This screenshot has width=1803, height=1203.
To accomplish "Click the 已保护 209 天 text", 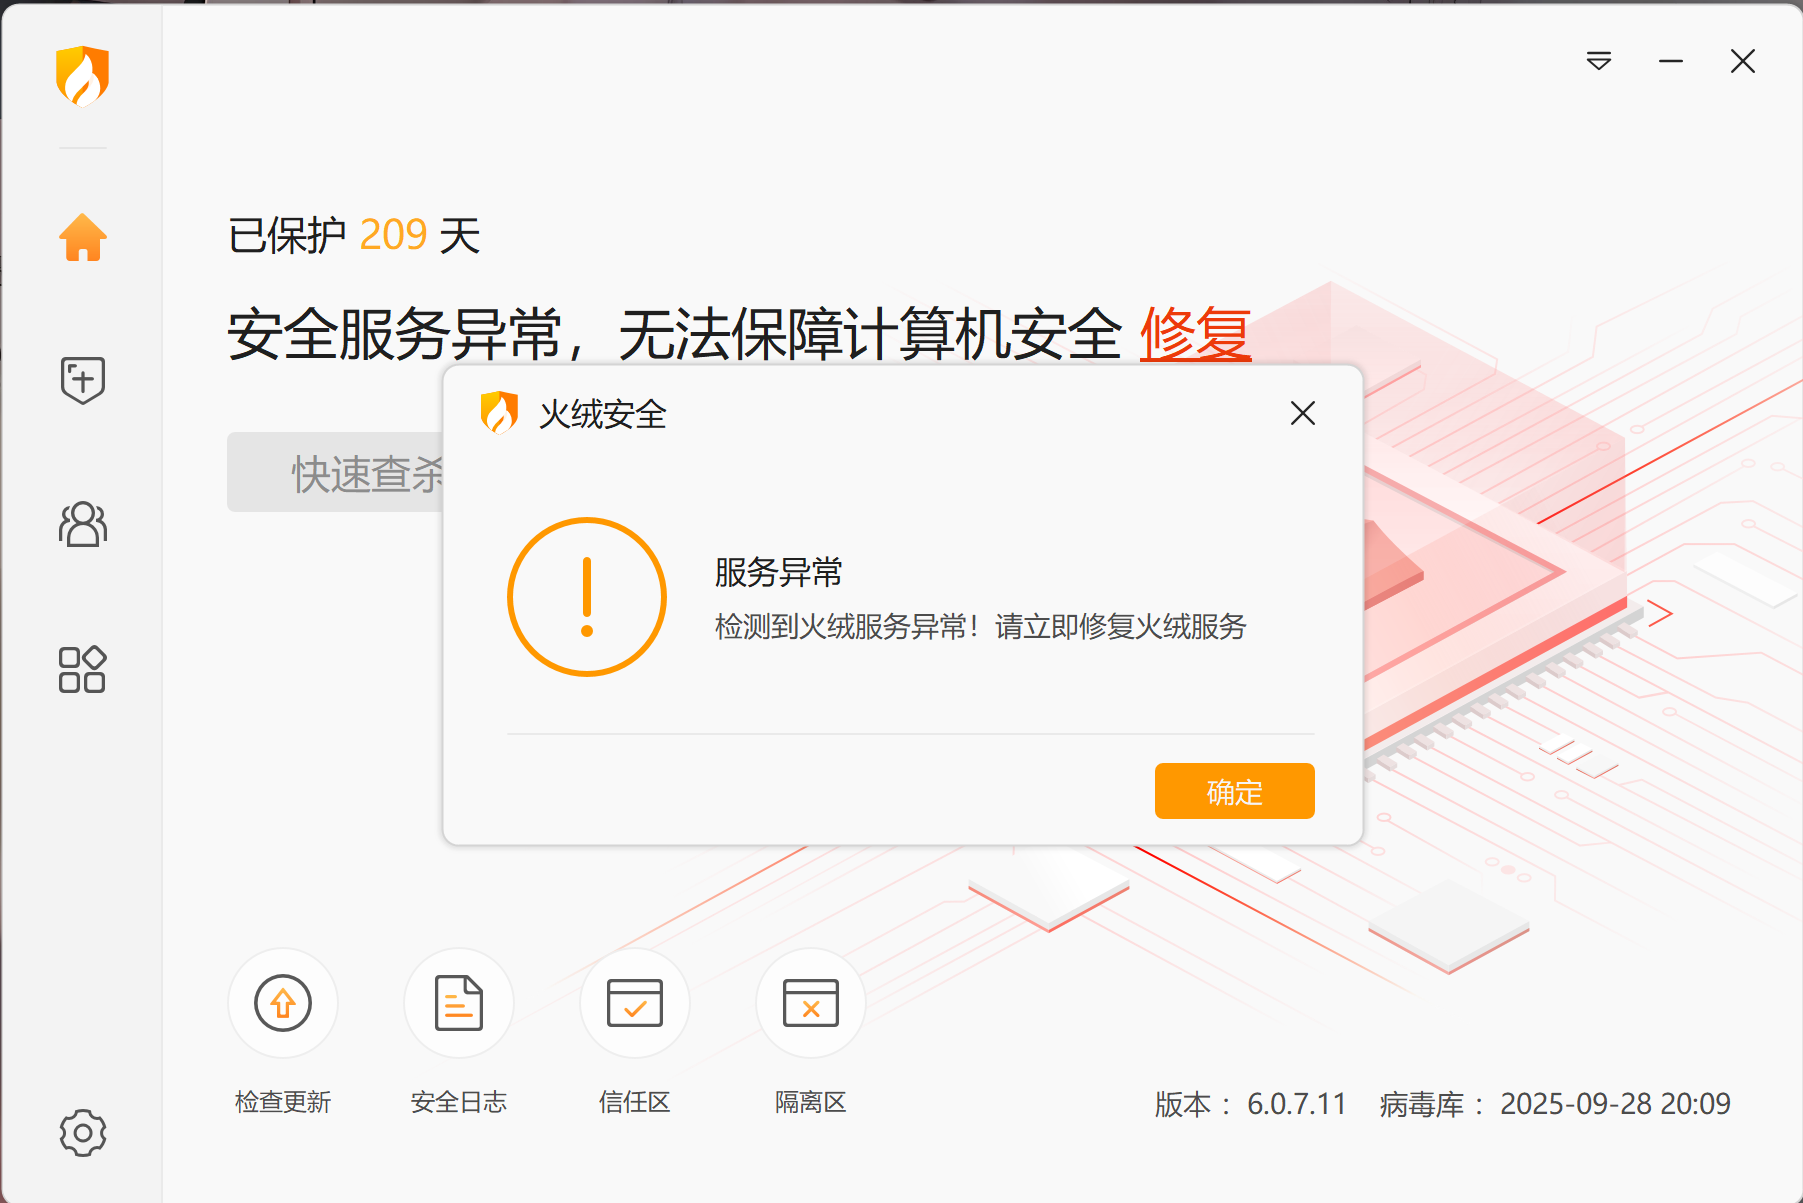I will (355, 235).
